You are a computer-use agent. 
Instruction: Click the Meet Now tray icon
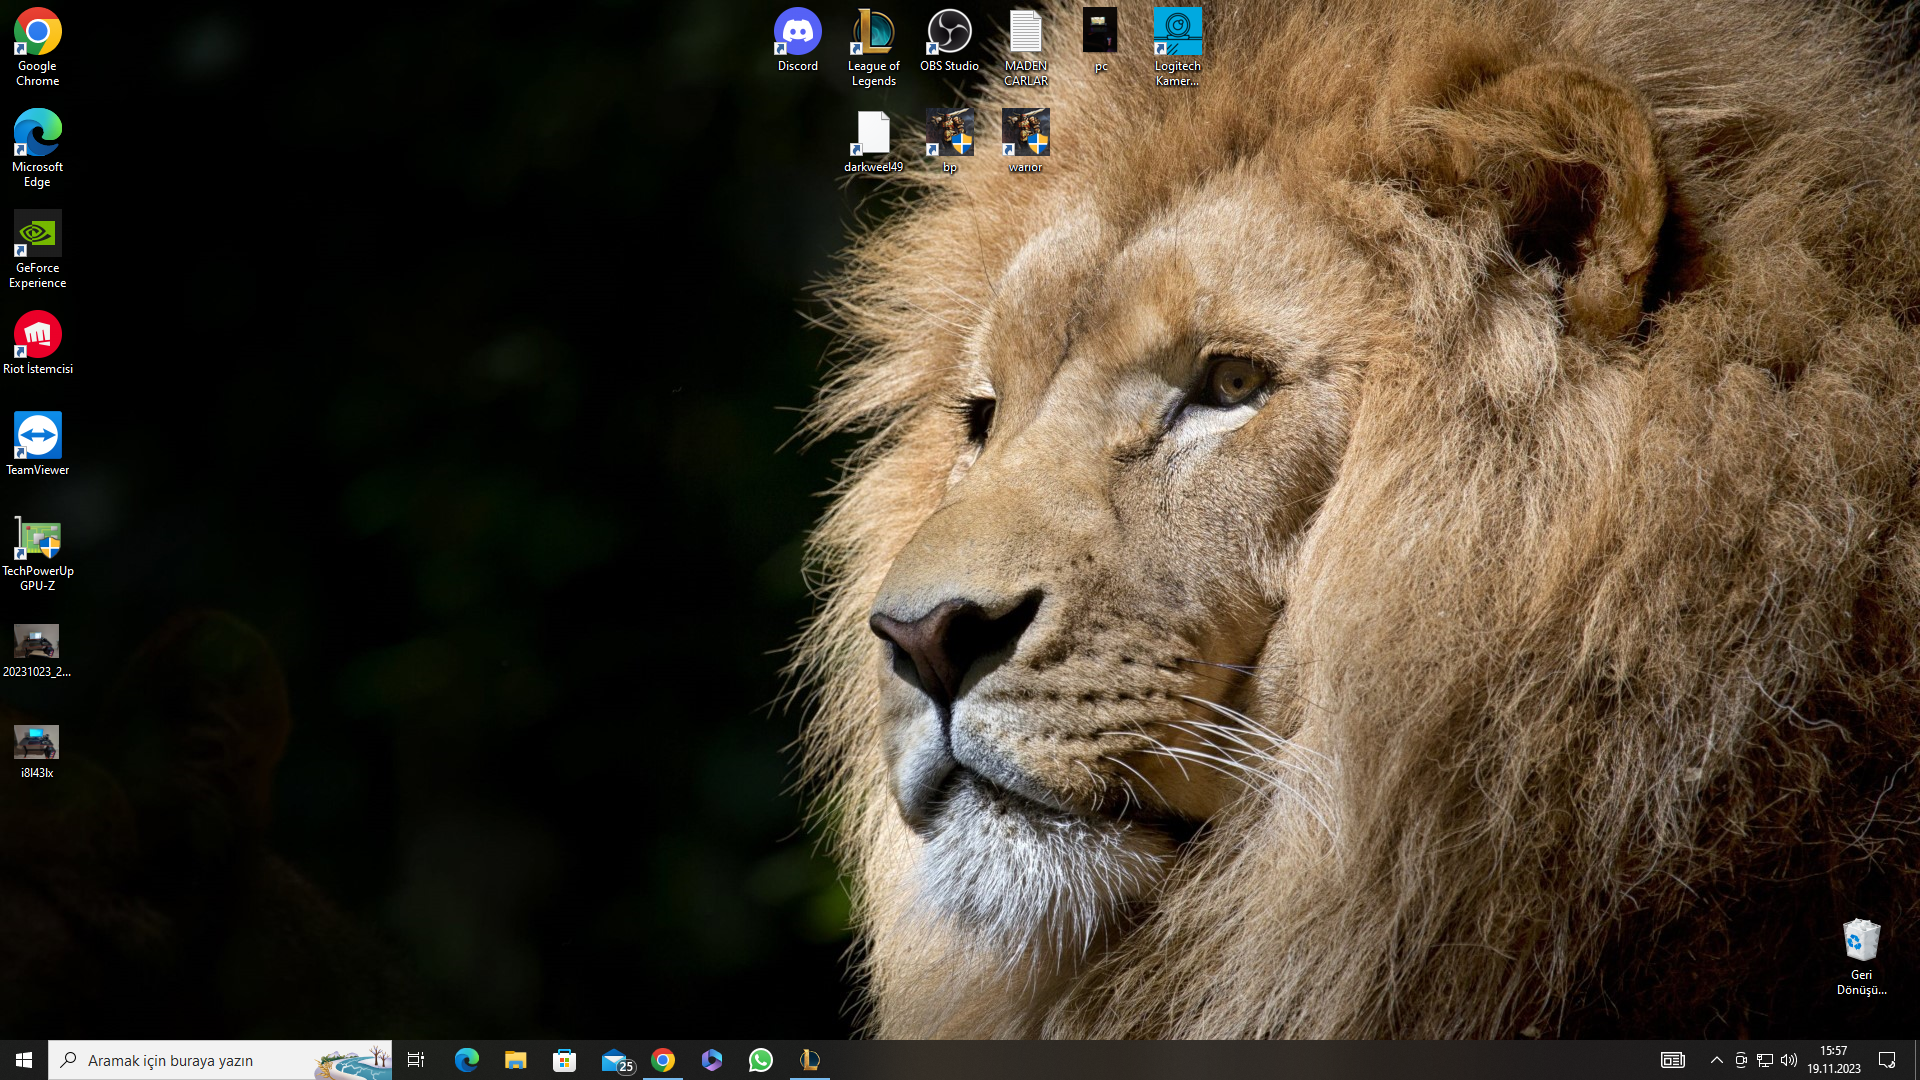[x=1741, y=1060]
